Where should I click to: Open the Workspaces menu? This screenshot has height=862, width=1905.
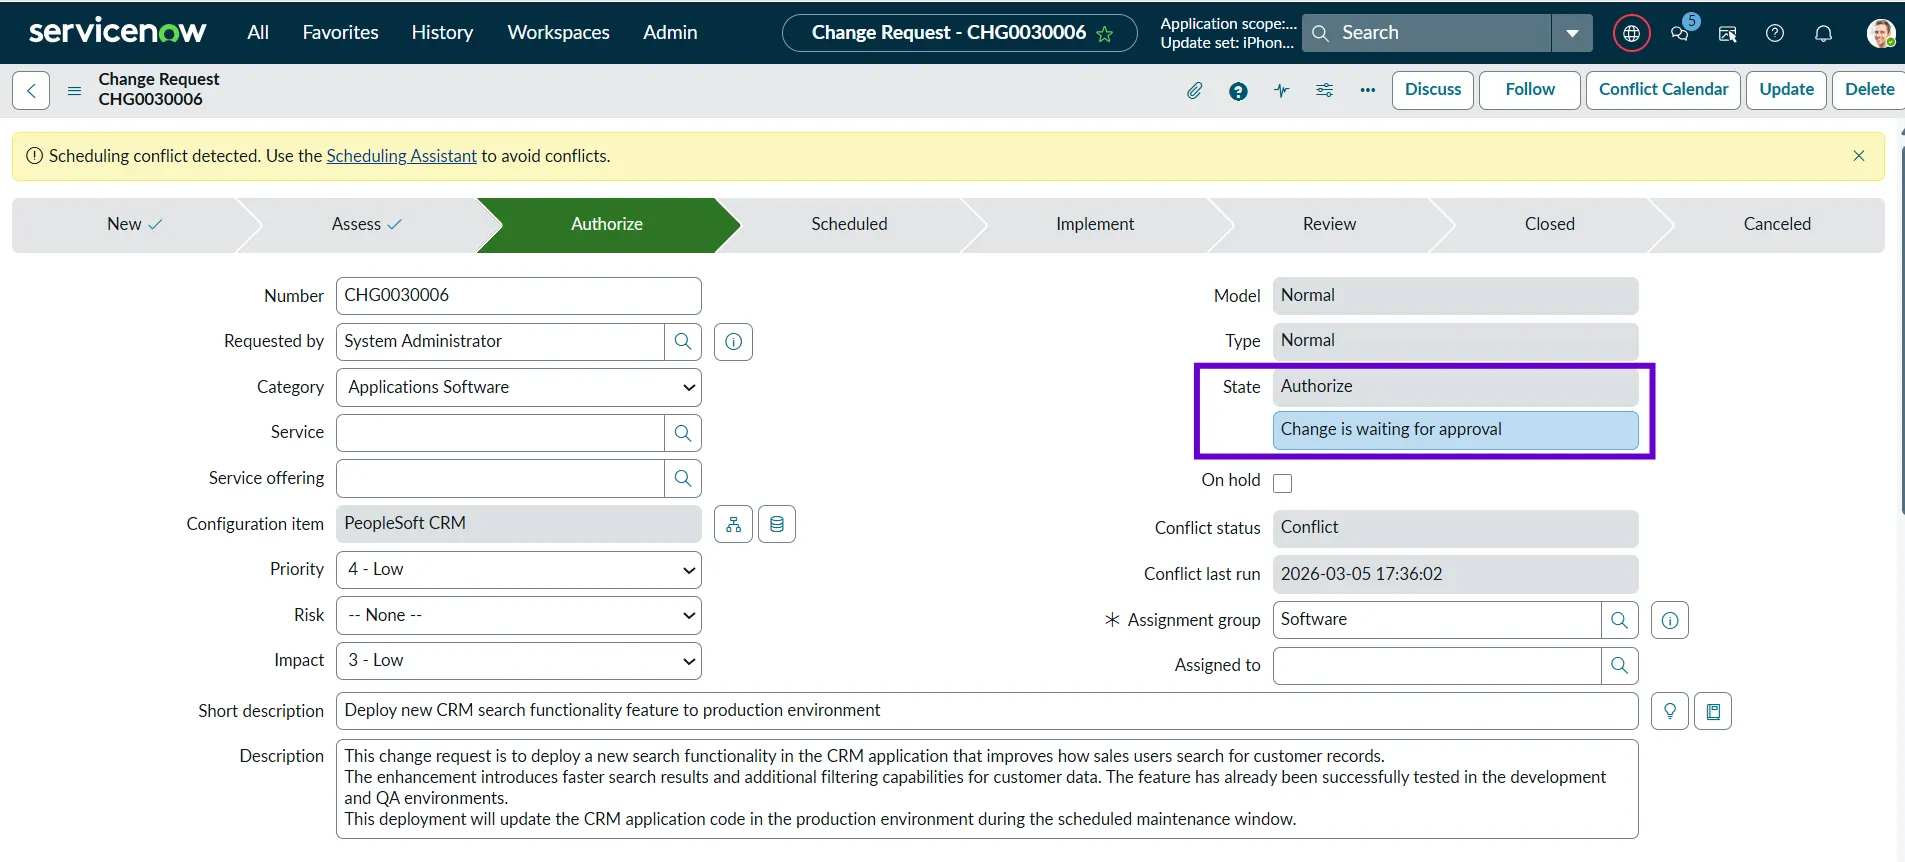pyautogui.click(x=558, y=33)
